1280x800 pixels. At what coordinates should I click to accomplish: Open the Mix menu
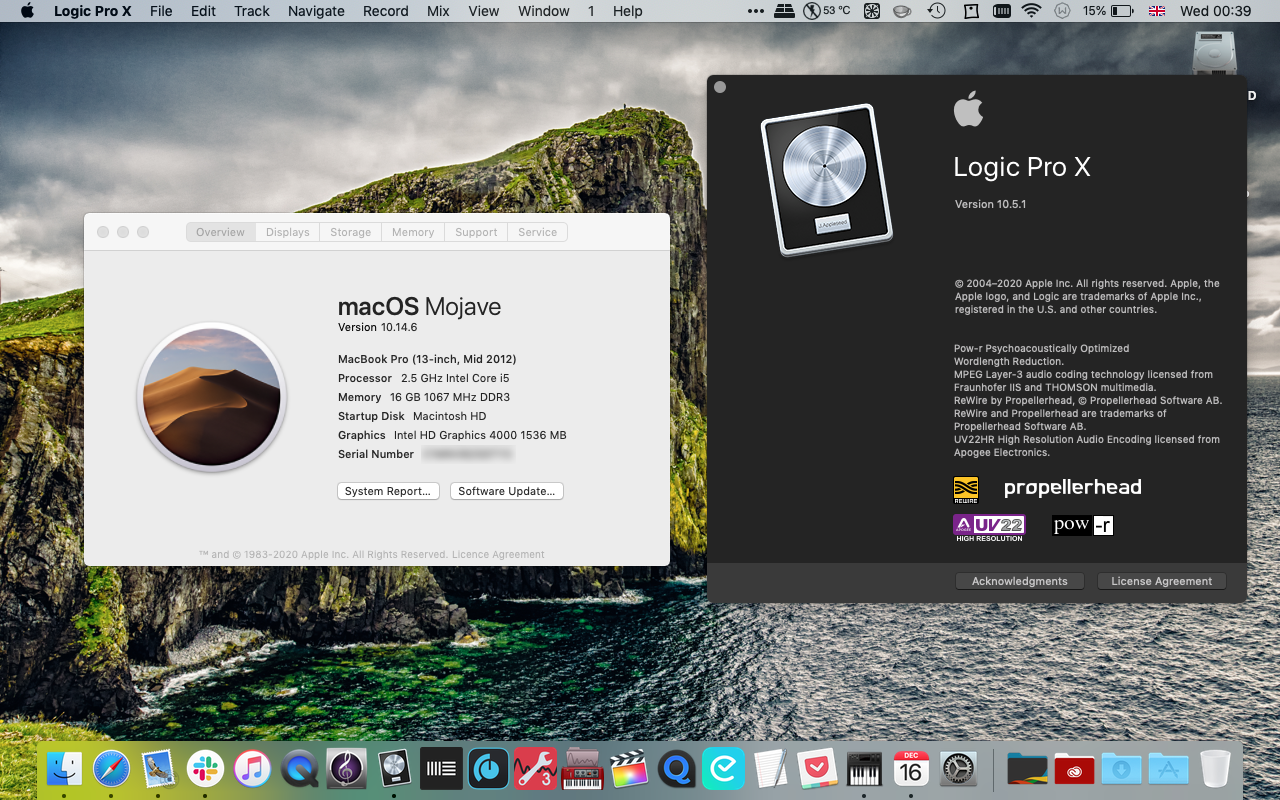(x=438, y=11)
